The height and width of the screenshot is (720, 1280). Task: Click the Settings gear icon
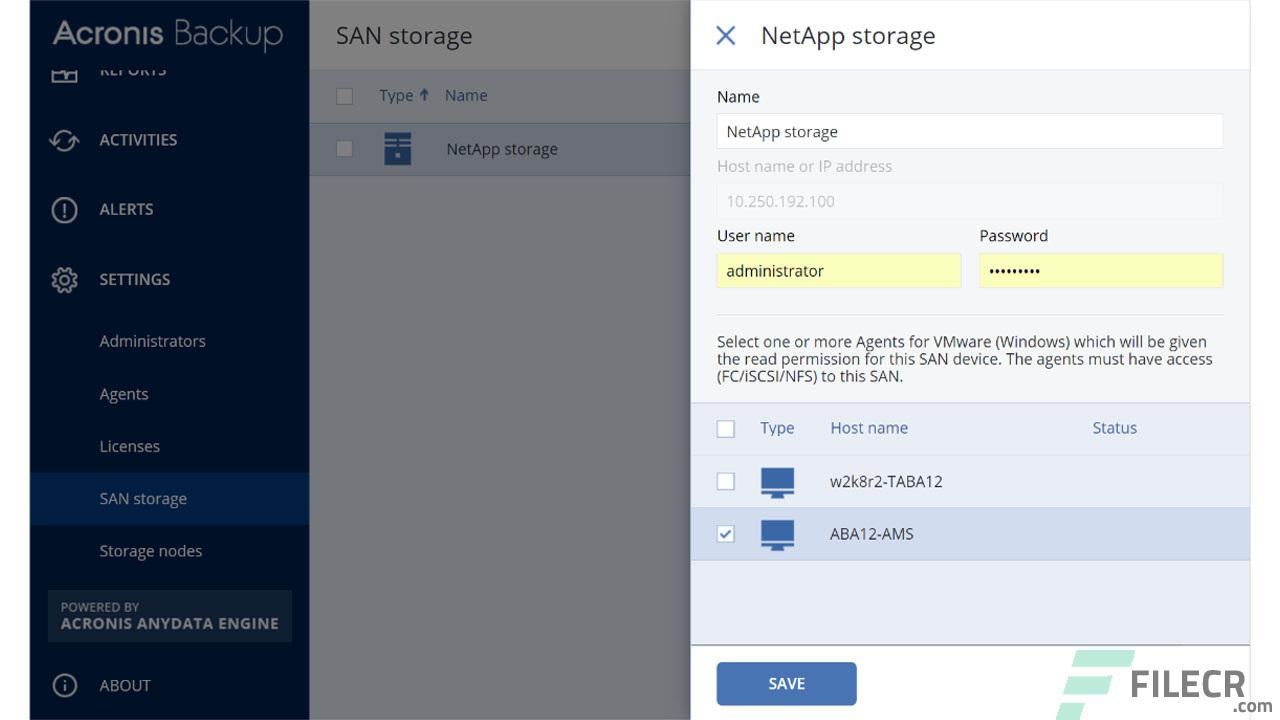click(x=64, y=280)
